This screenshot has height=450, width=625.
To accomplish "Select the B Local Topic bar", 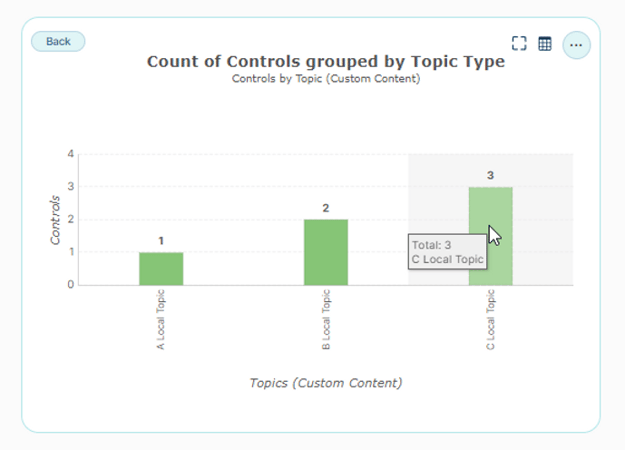I will click(x=326, y=252).
